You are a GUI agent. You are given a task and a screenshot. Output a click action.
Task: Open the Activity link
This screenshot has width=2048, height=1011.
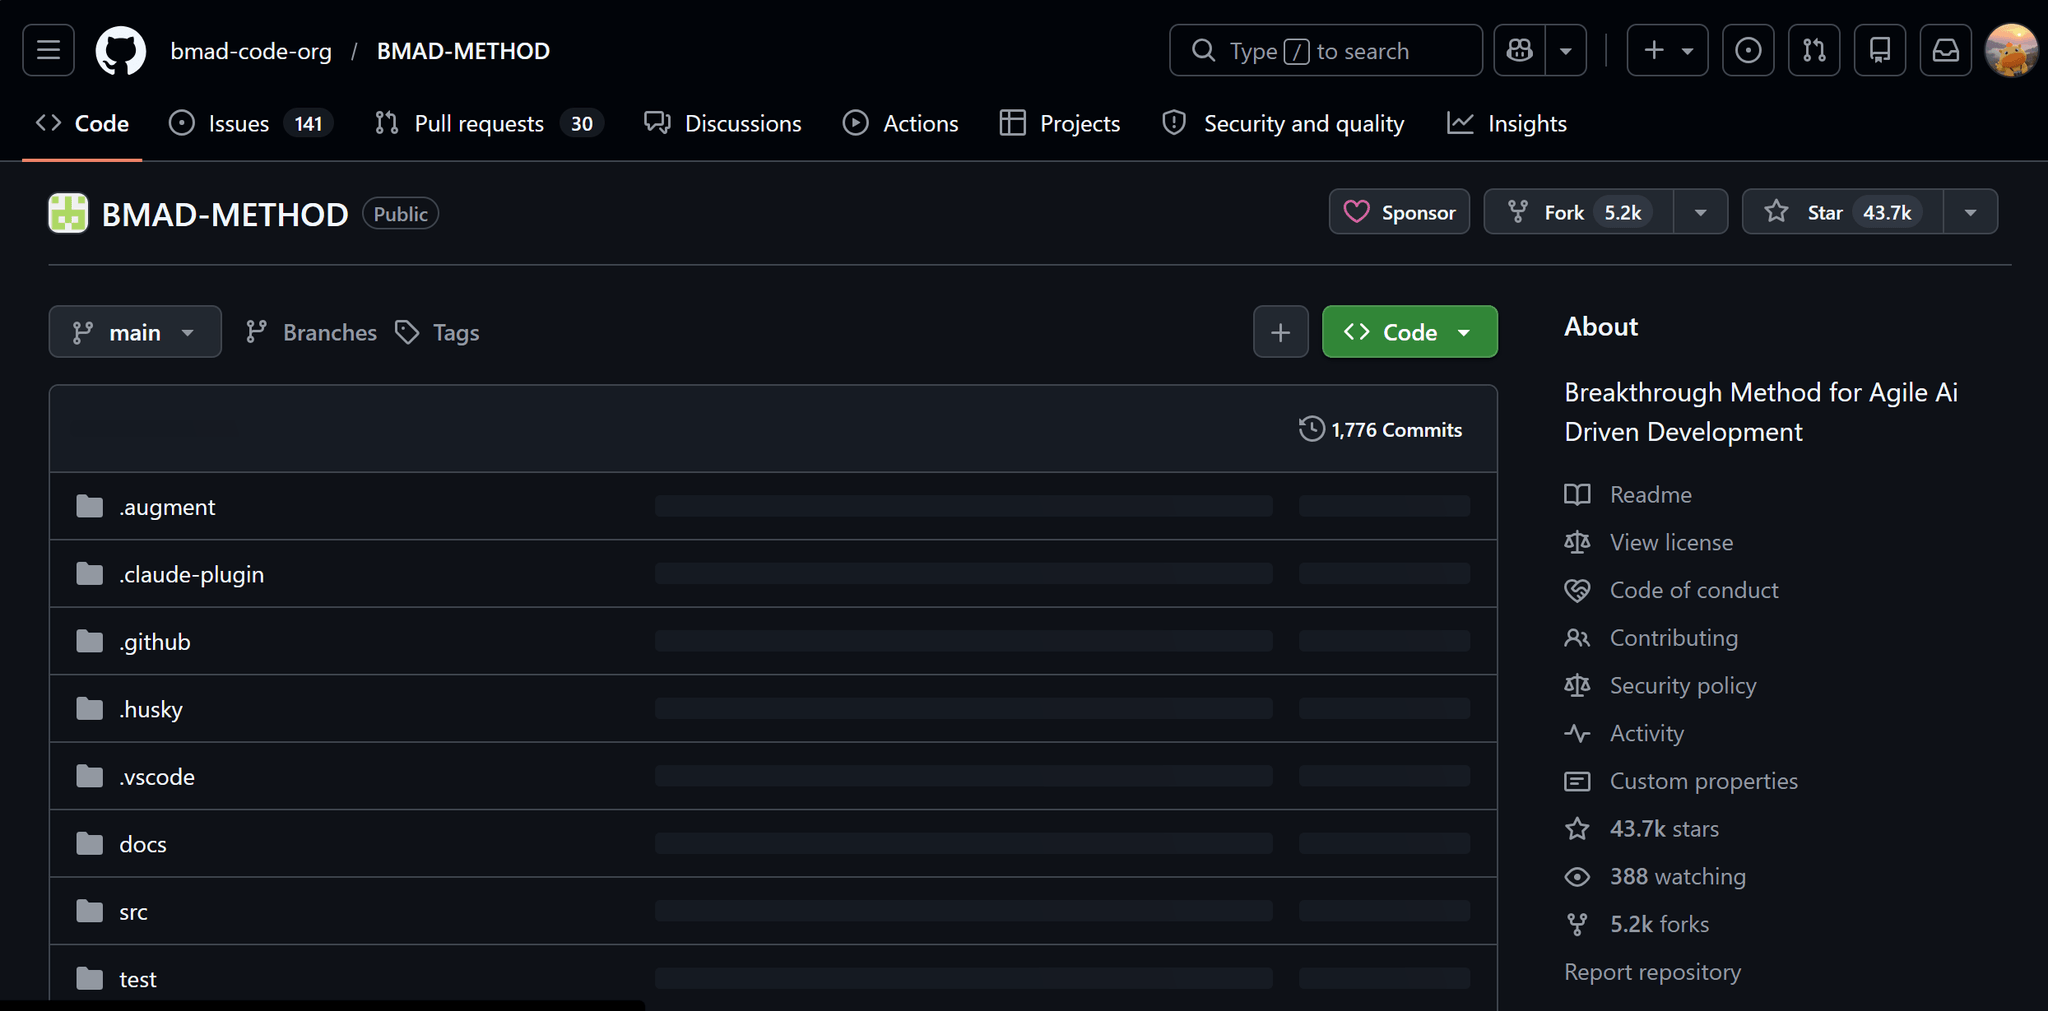(1647, 733)
